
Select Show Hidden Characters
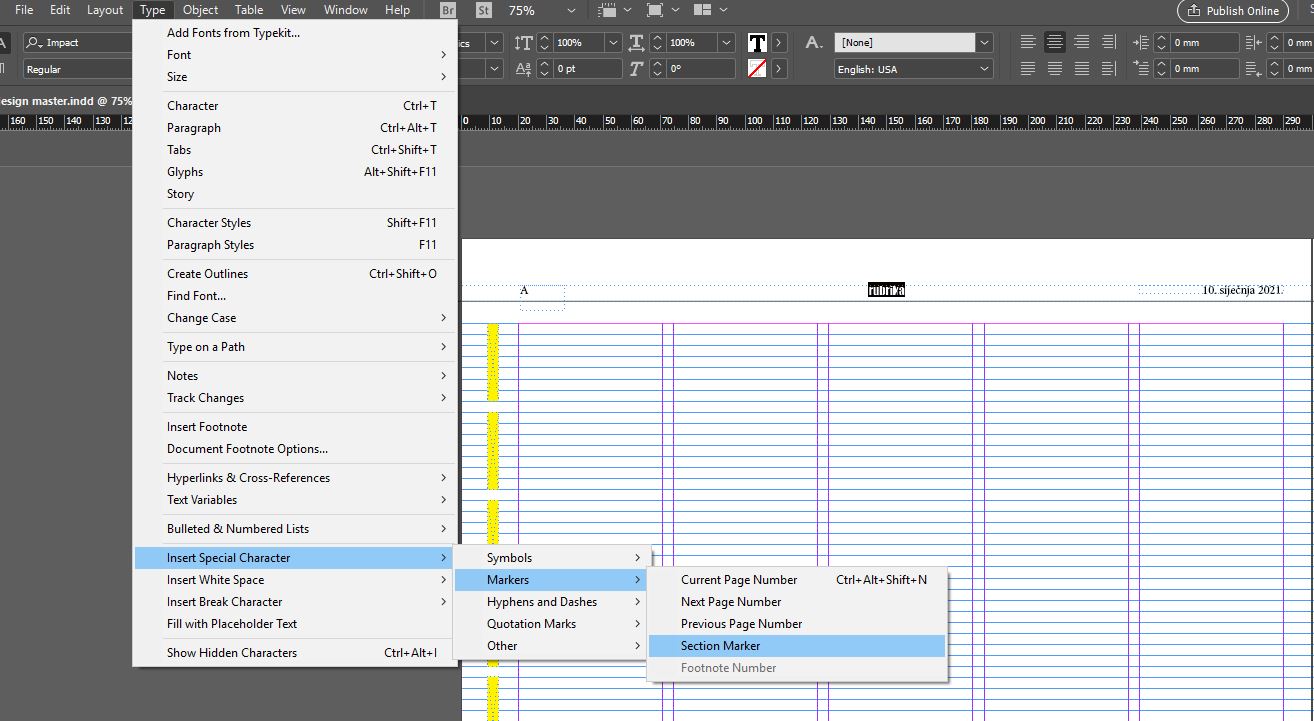(x=295, y=653)
